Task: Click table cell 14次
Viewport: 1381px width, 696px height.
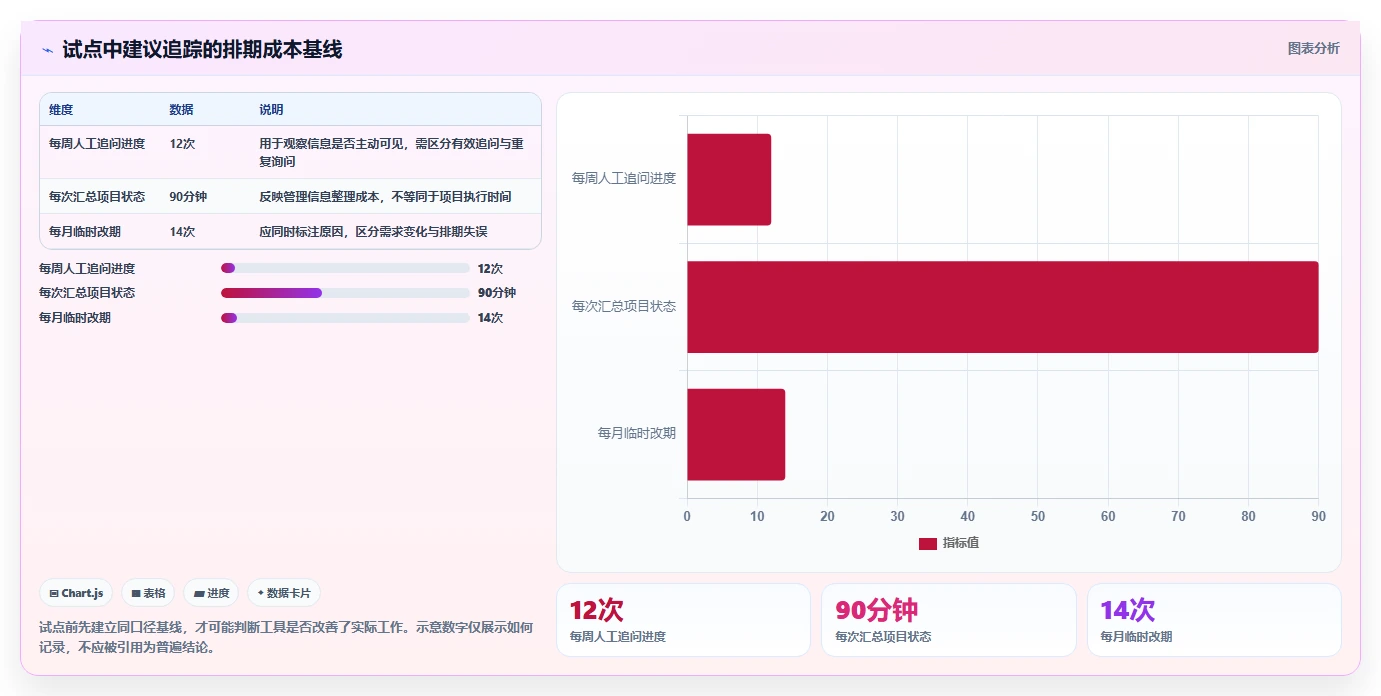Action: click(x=183, y=232)
